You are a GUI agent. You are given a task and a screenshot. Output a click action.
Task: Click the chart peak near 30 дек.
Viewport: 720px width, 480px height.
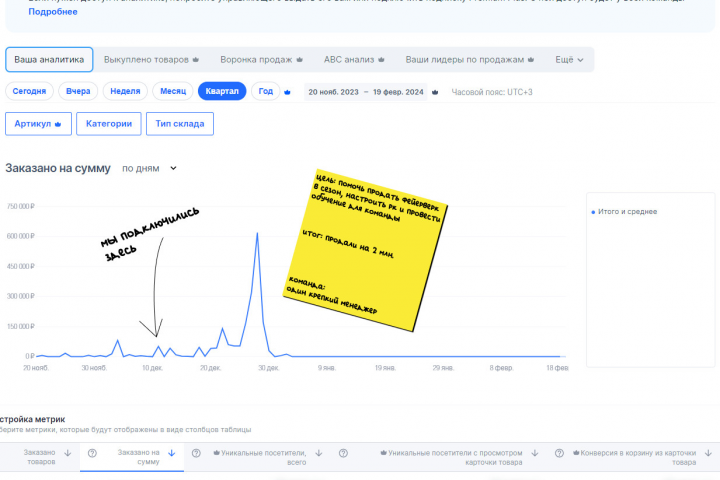[257, 234]
